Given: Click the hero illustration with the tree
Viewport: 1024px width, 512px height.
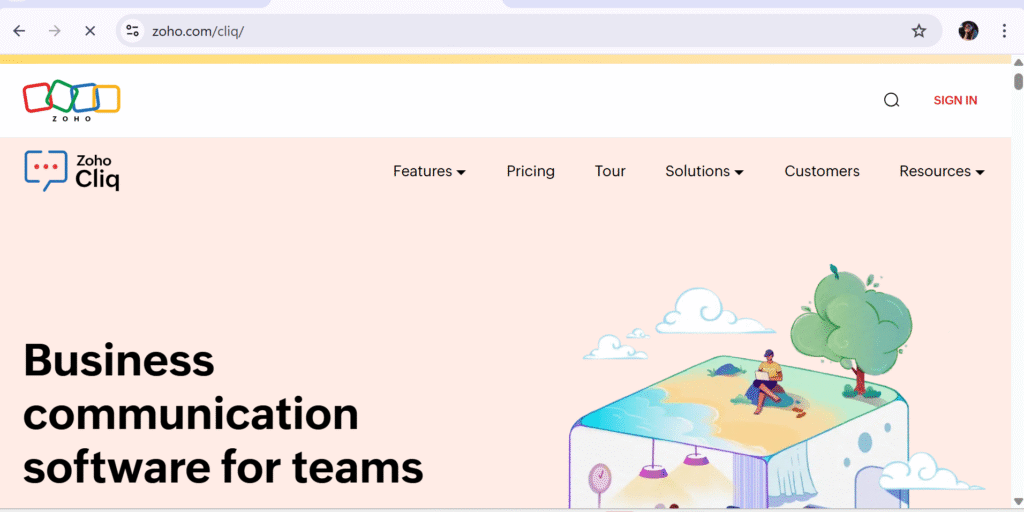Looking at the screenshot, I should (777, 385).
